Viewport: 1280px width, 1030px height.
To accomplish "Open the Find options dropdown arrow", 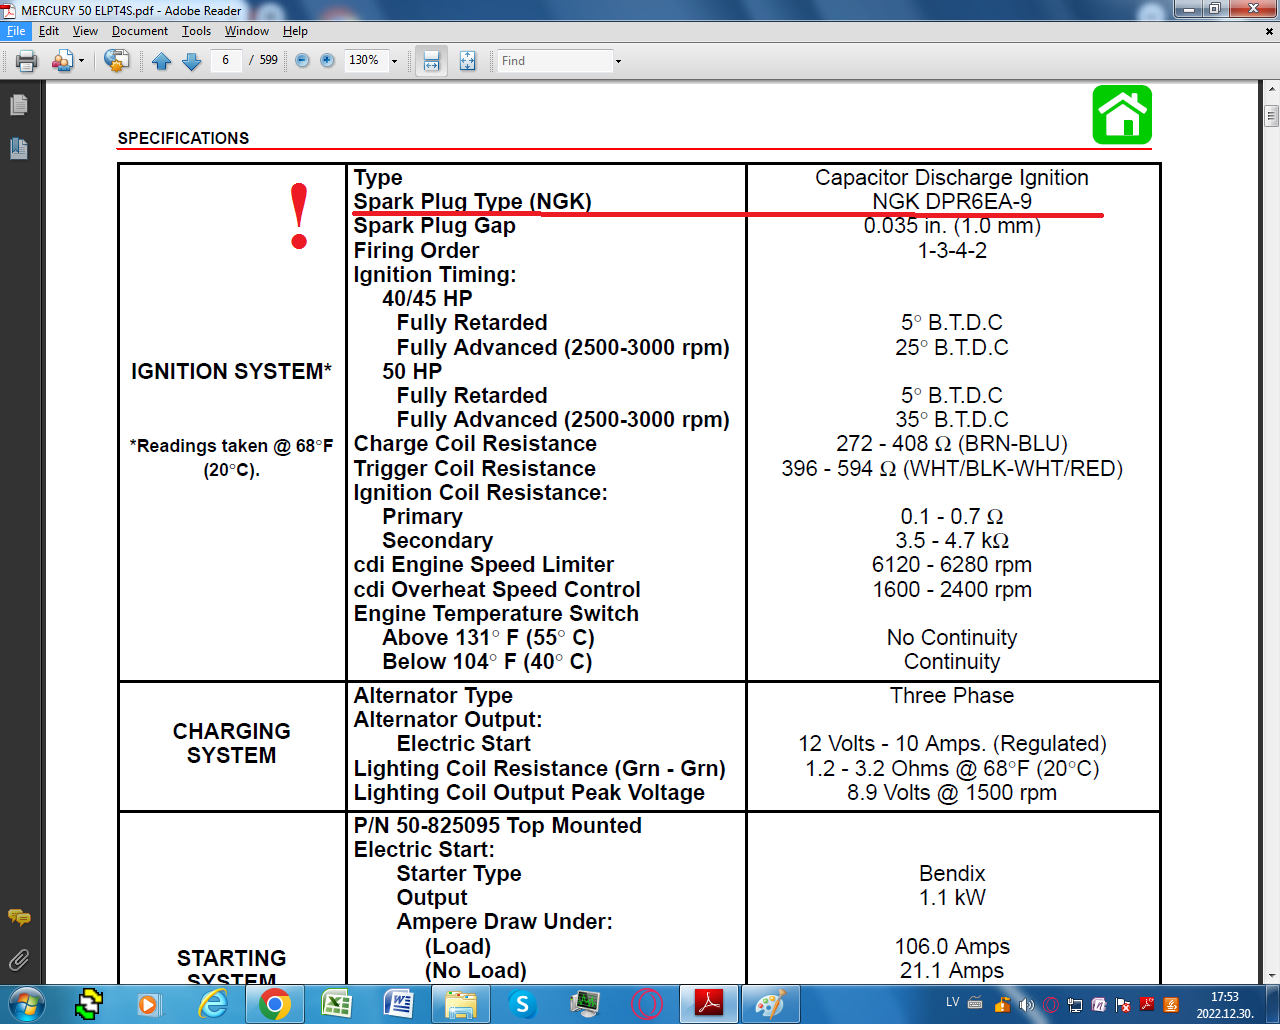I will pyautogui.click(x=618, y=61).
